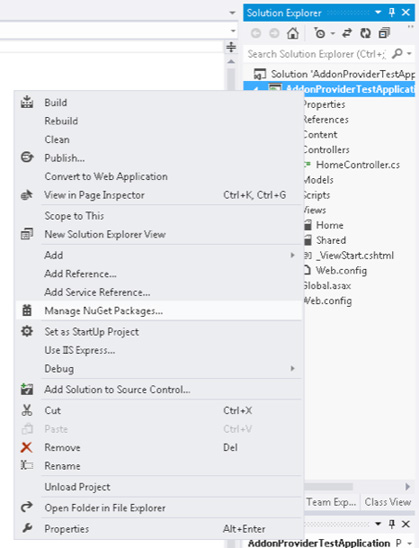The height and width of the screenshot is (548, 419).
Task: Toggle the pin on Solution Explorer title bar
Action: click(x=392, y=13)
